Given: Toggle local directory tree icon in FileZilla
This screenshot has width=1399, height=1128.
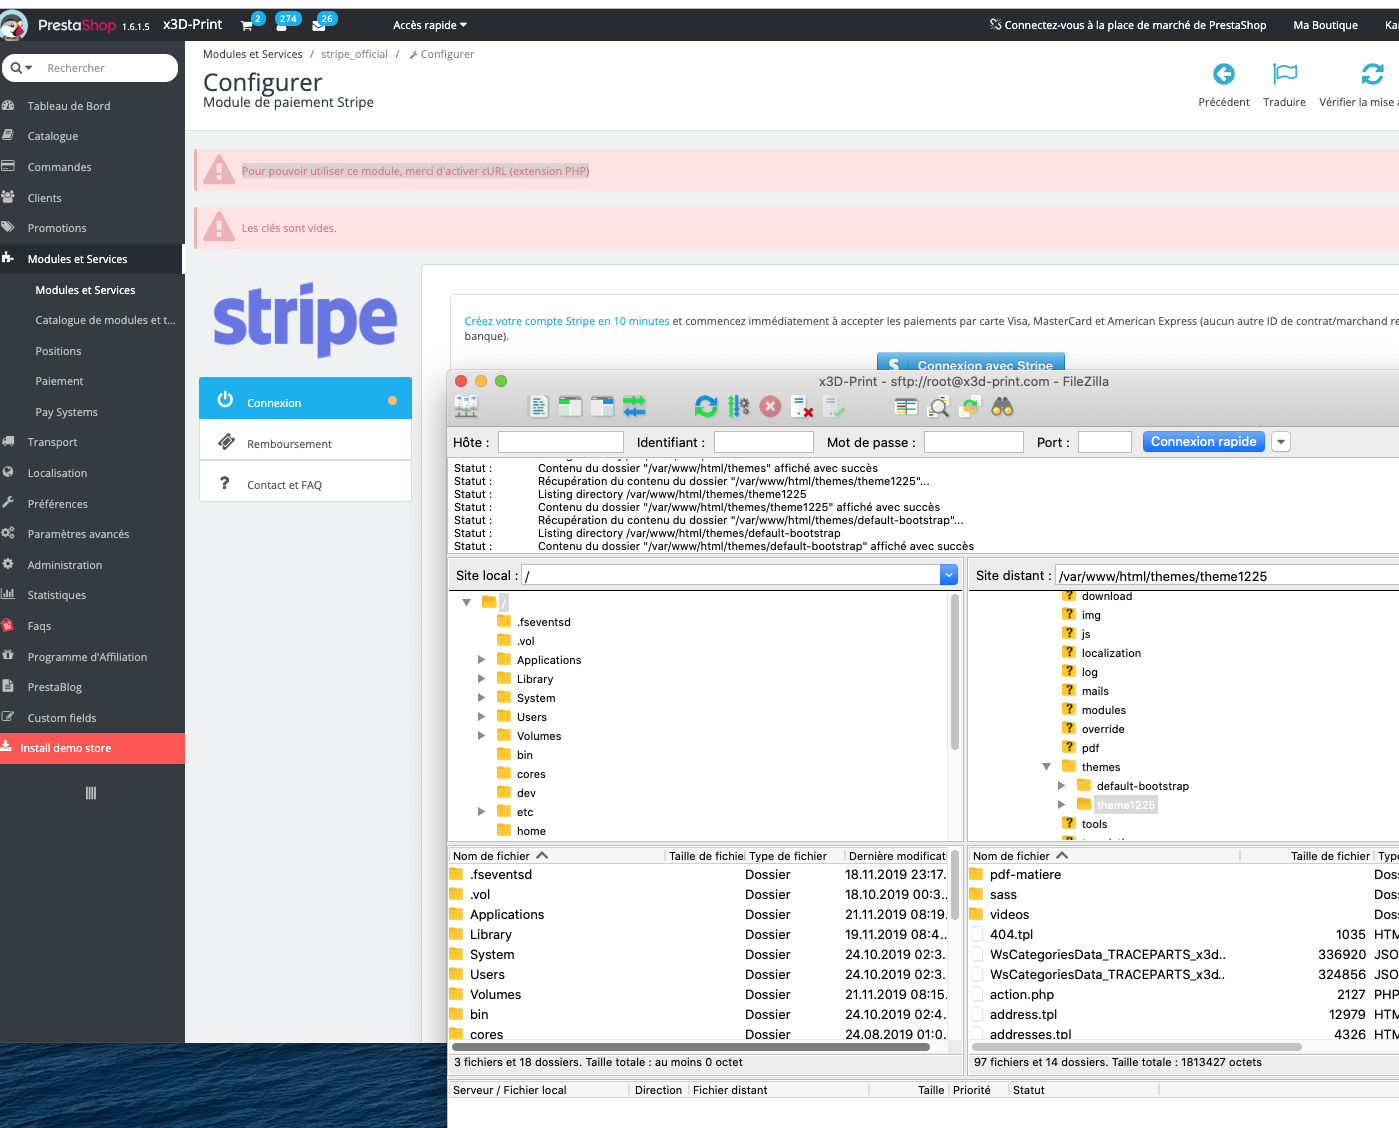Looking at the screenshot, I should tap(570, 407).
